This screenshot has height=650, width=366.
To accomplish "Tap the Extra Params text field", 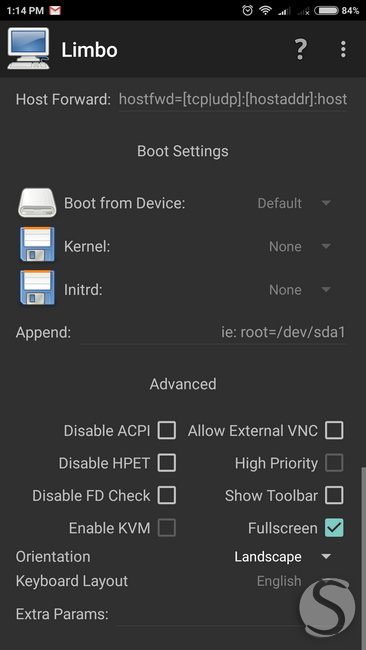I will pyautogui.click(x=230, y=614).
